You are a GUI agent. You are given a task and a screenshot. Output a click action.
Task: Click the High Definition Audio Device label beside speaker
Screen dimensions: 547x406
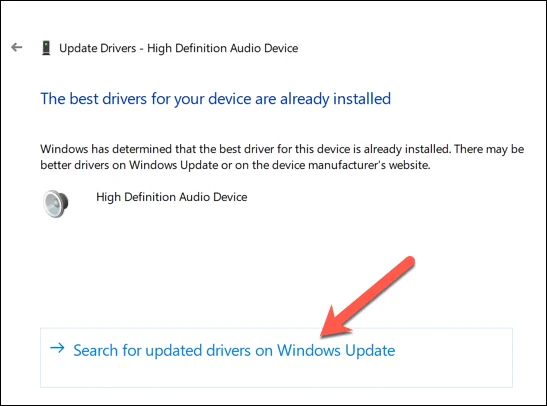[x=172, y=197]
